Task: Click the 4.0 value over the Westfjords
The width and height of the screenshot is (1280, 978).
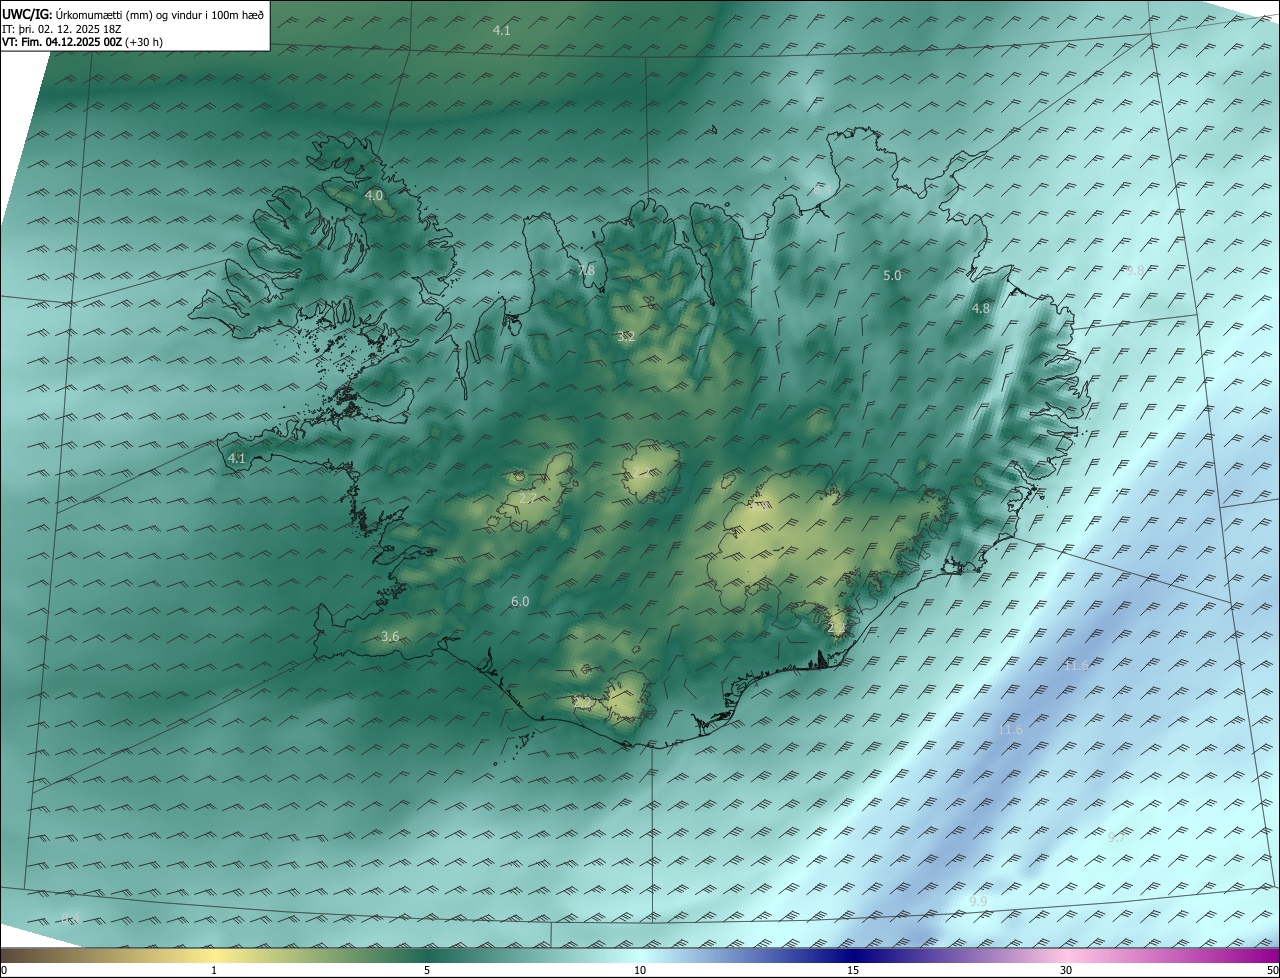Action: click(x=374, y=195)
